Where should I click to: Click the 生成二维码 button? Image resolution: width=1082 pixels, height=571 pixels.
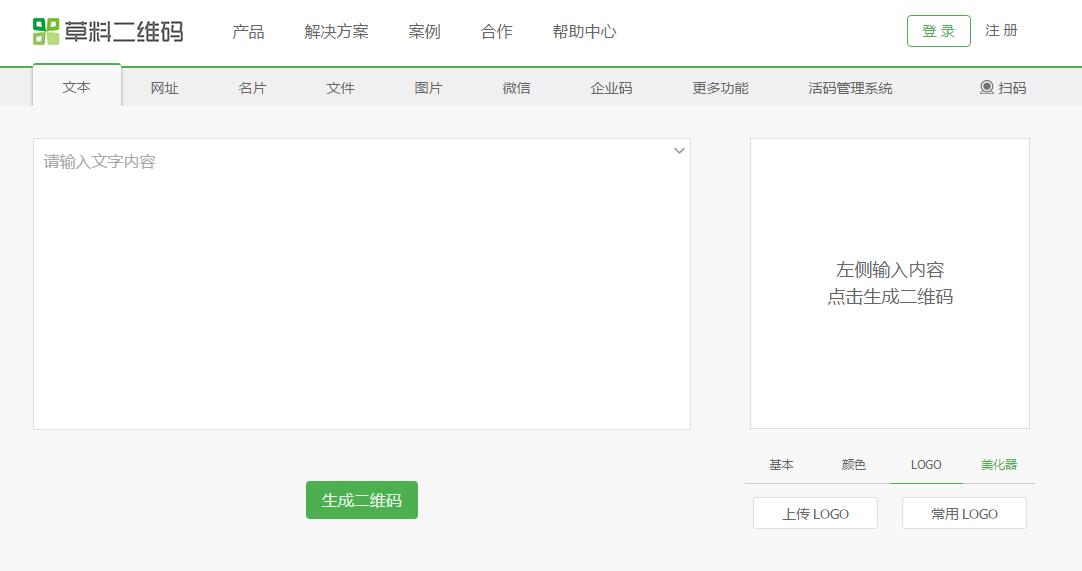click(x=362, y=500)
